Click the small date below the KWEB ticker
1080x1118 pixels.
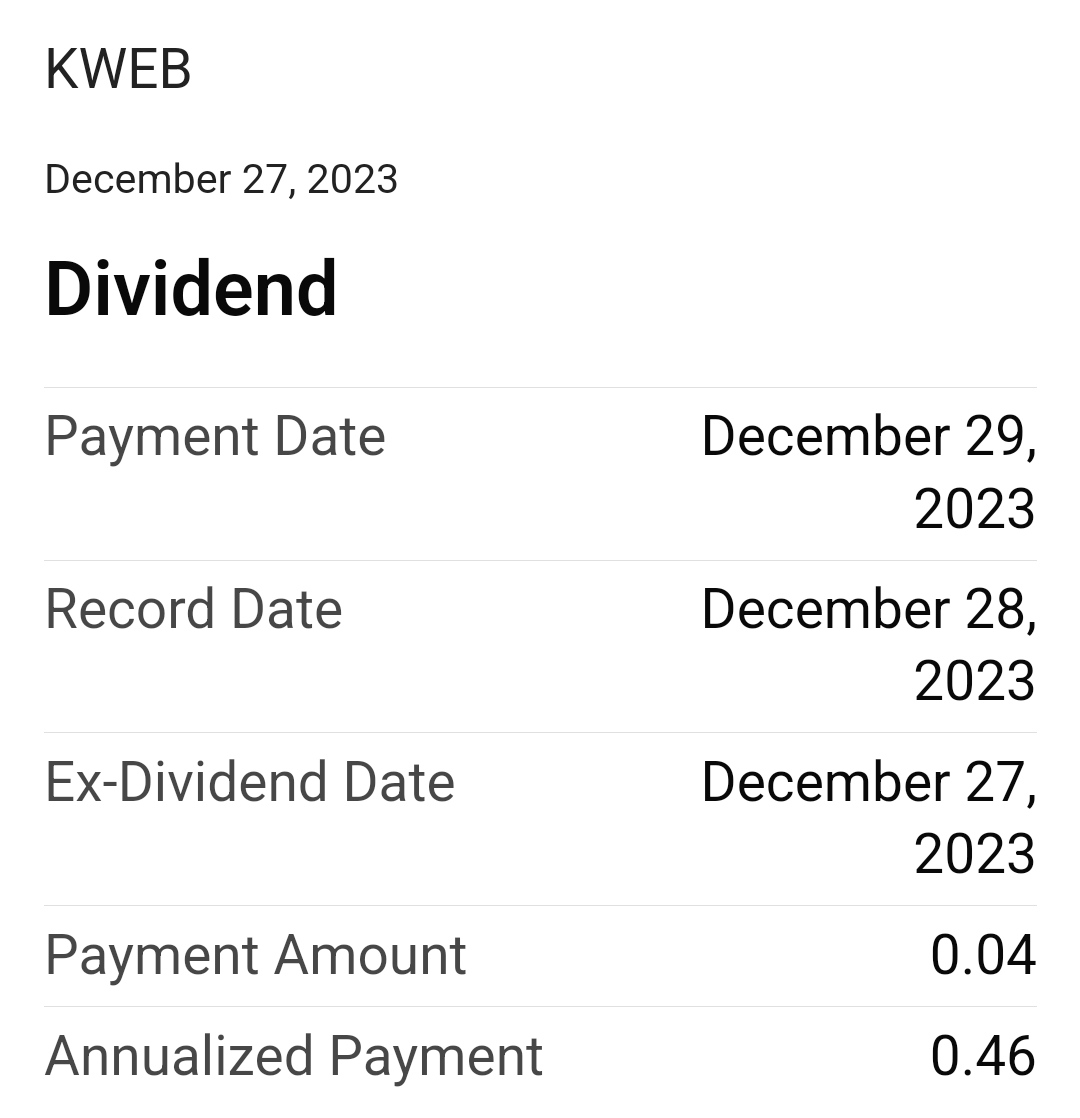221,180
